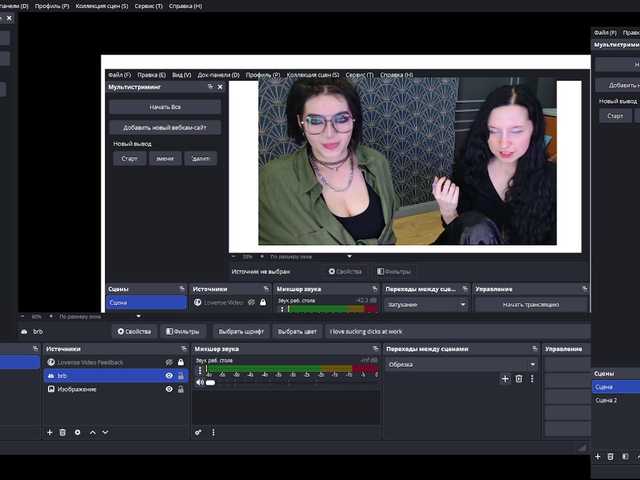640x480 pixels.
Task: Move the selected source down with arrow icon
Action: point(106,432)
